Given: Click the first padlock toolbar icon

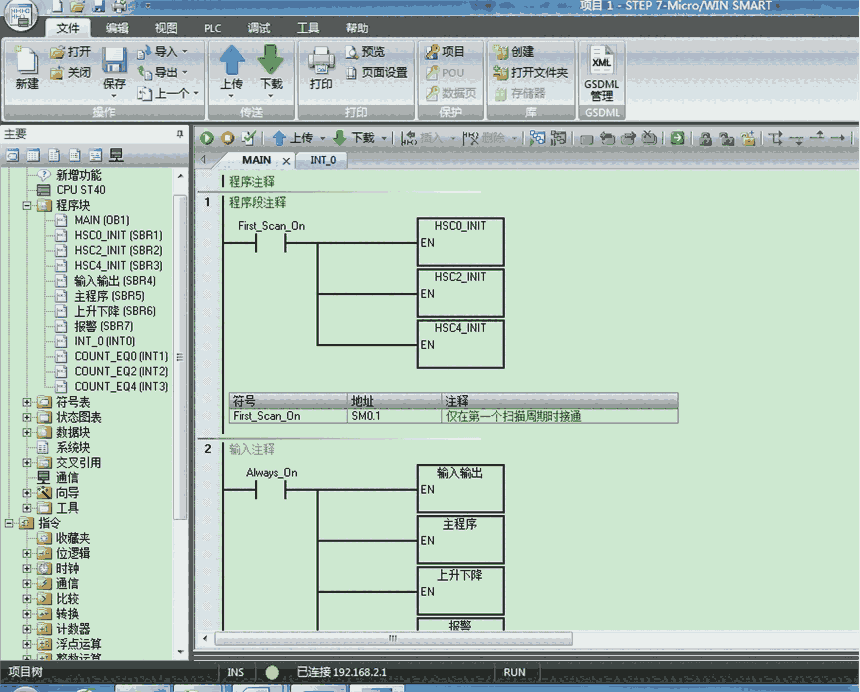Looking at the screenshot, I should tap(706, 139).
